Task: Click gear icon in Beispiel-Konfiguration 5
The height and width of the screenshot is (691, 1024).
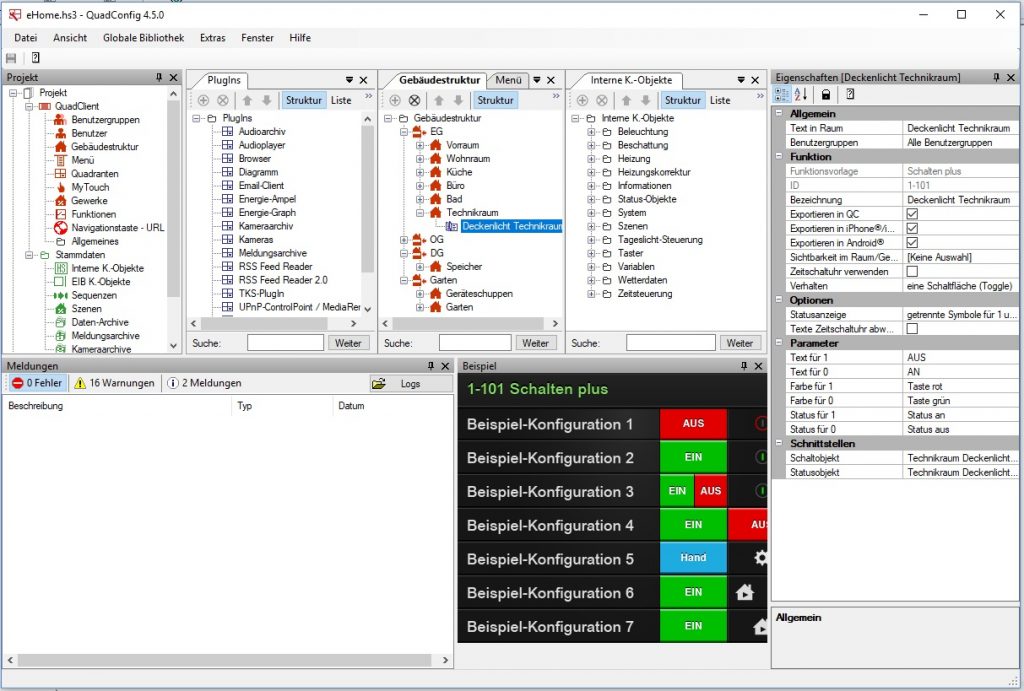Action: click(x=761, y=558)
